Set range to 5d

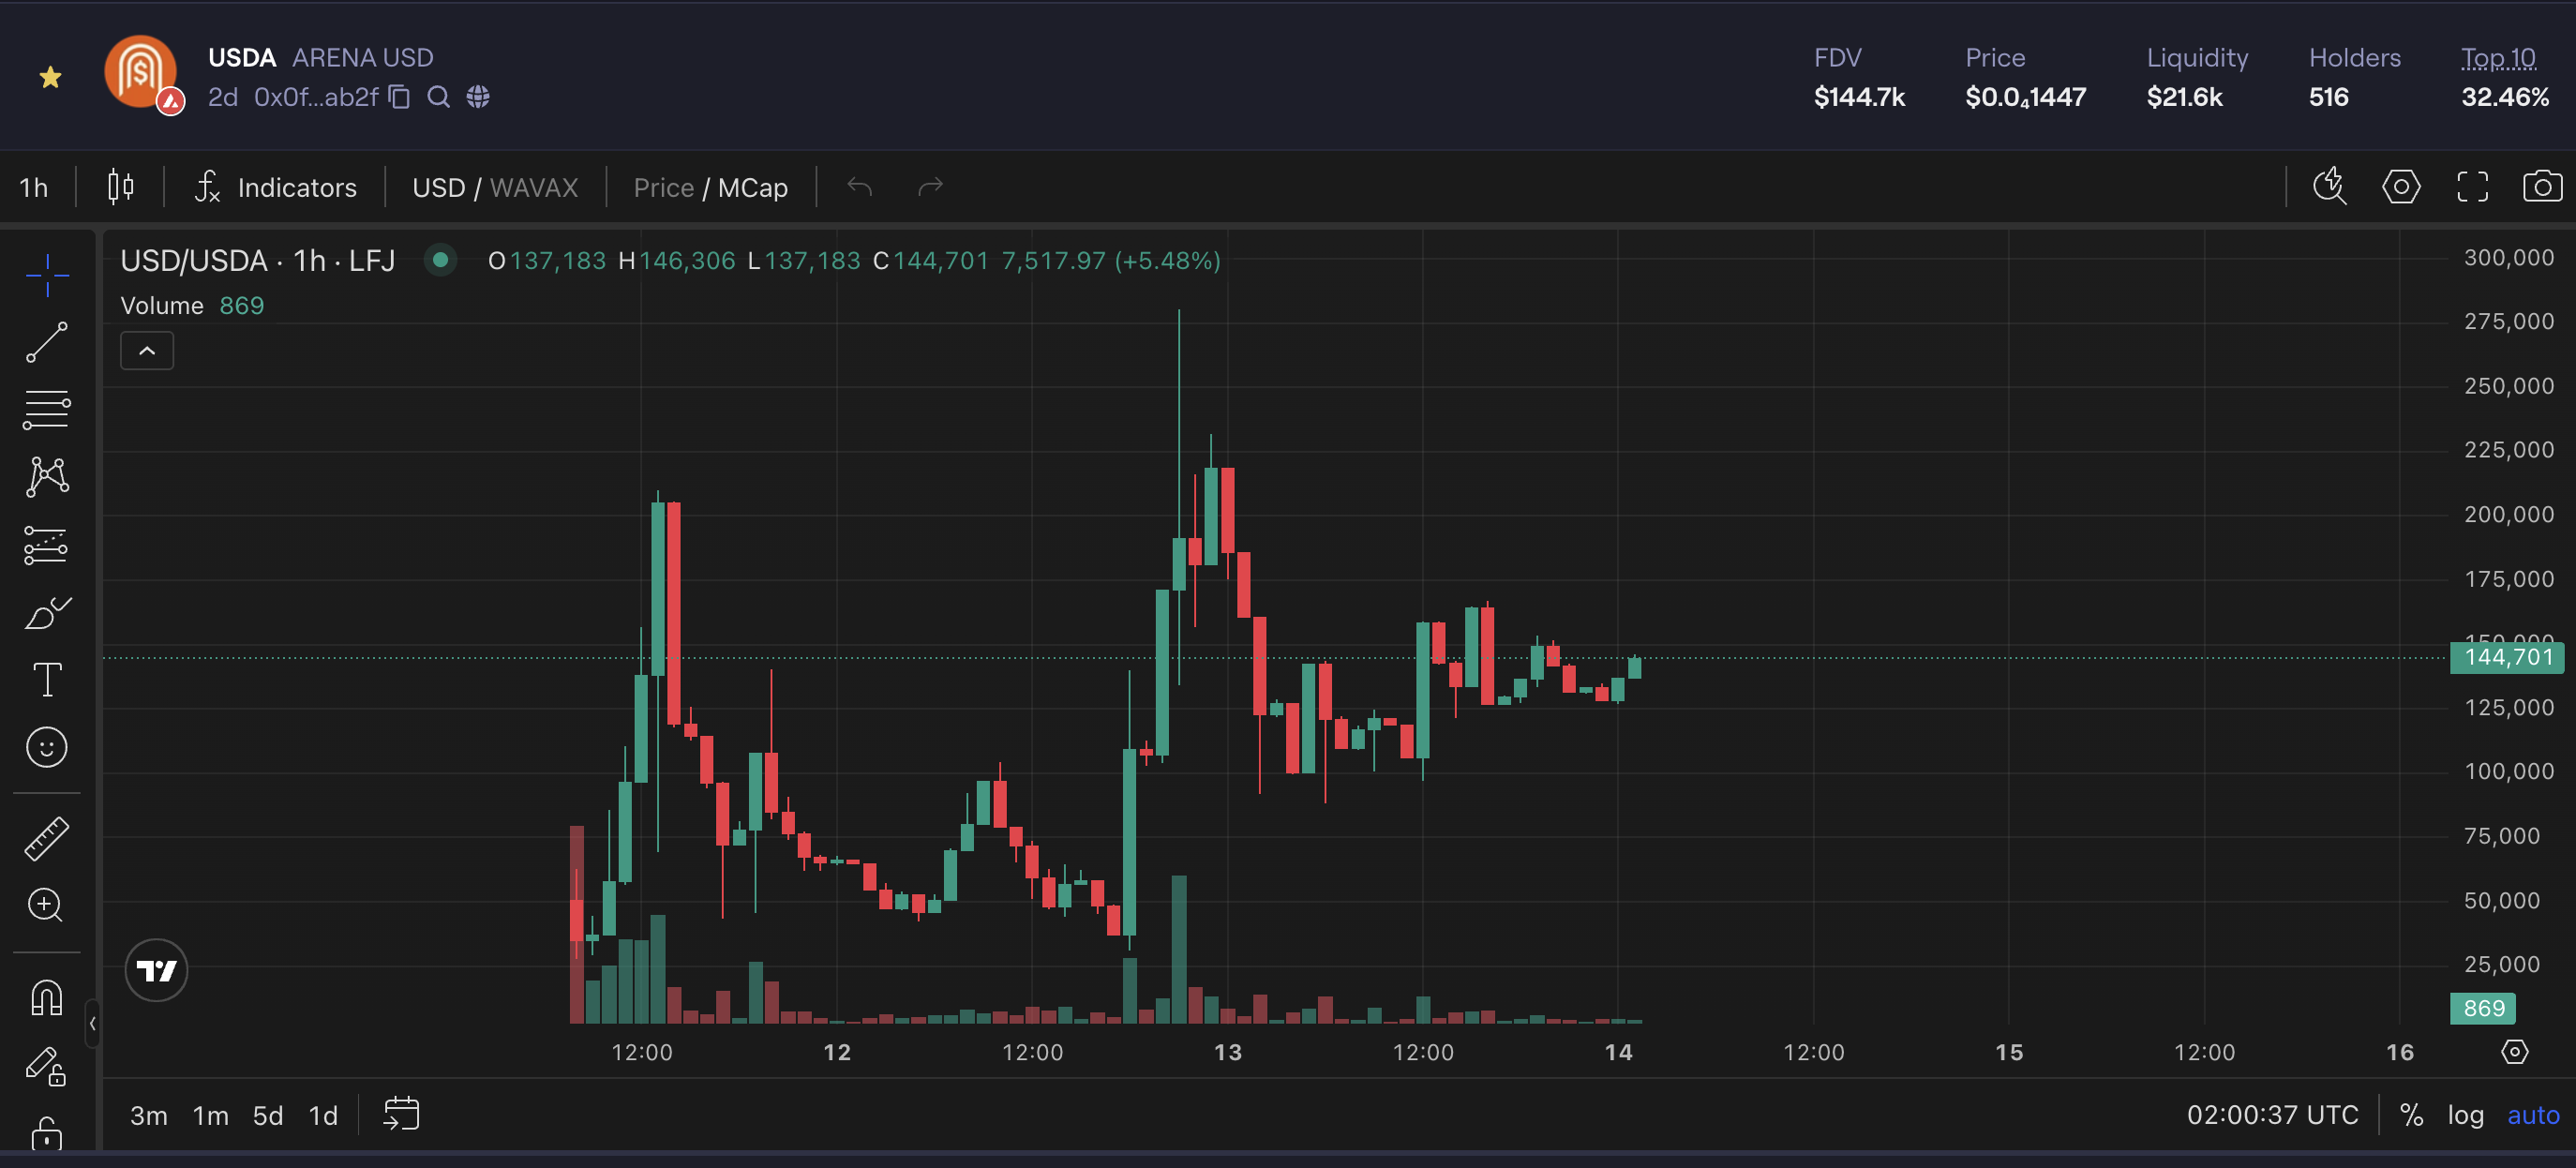pos(267,1115)
